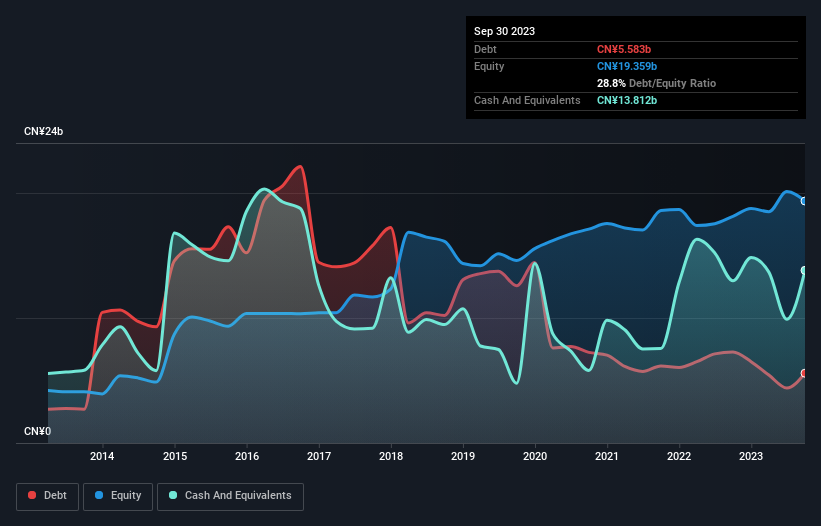The width and height of the screenshot is (821, 526).
Task: Click the 2017 x-axis label
Action: 319,456
